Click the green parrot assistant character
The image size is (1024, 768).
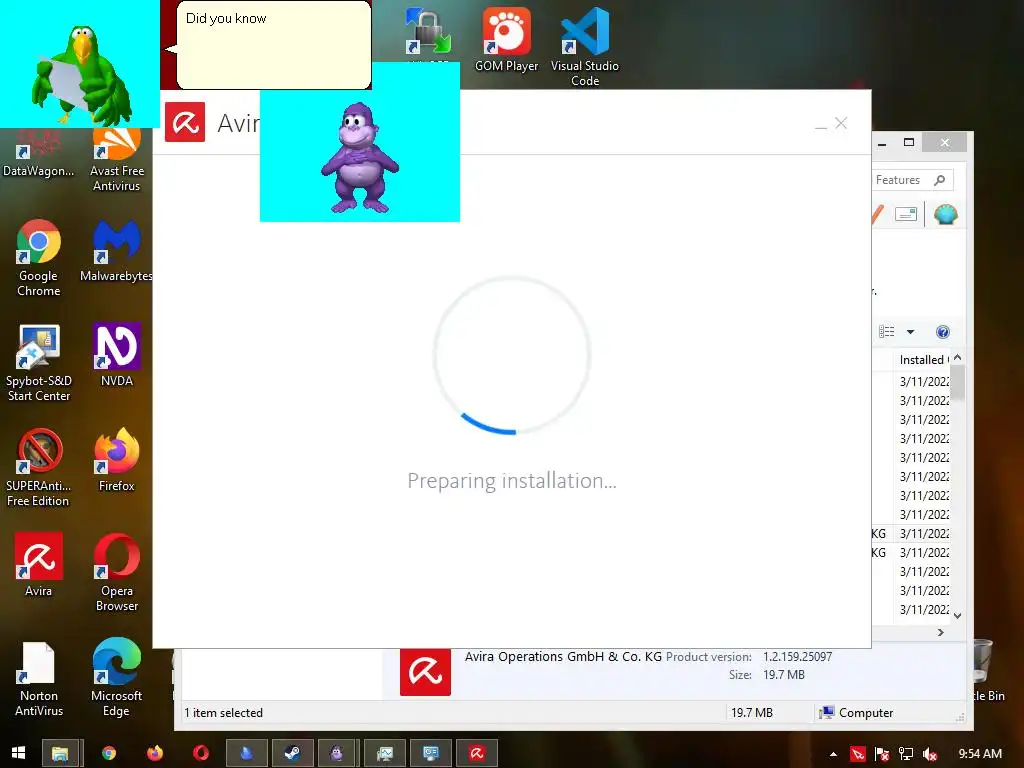[x=80, y=74]
